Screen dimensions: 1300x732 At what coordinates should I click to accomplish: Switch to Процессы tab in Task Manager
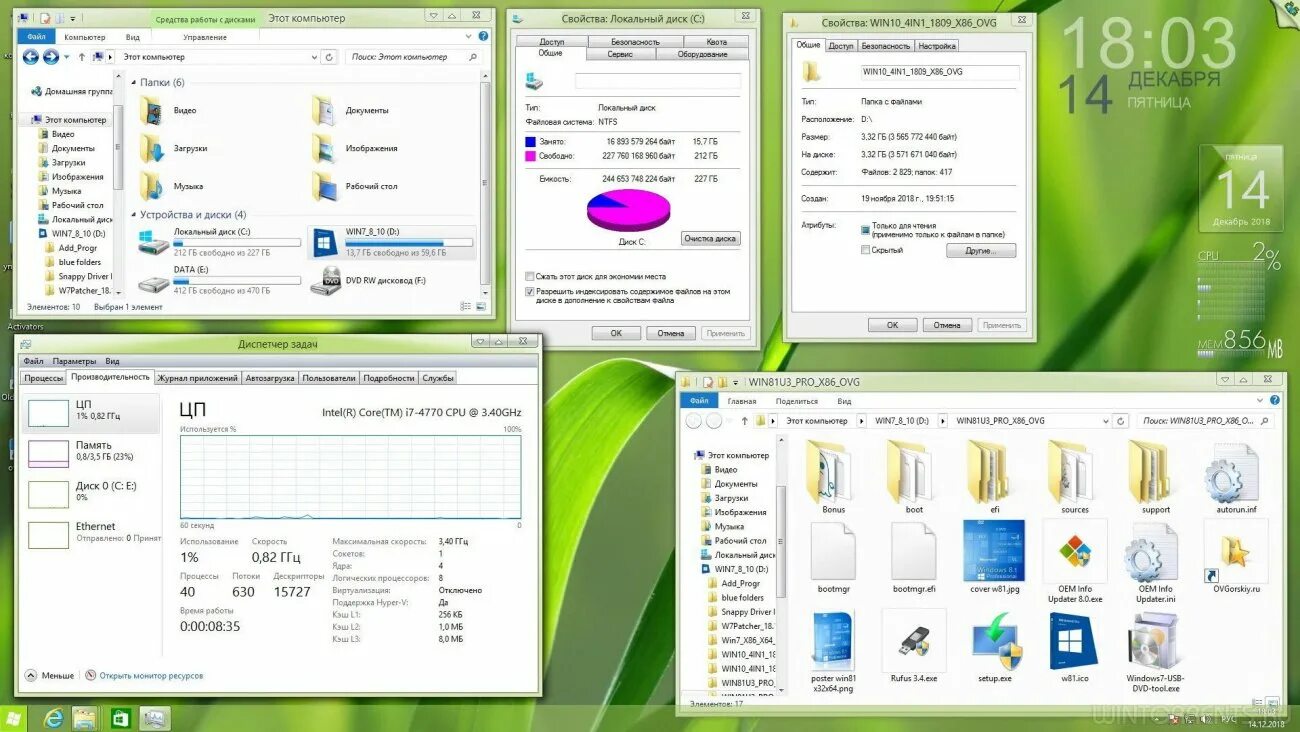tap(44, 378)
